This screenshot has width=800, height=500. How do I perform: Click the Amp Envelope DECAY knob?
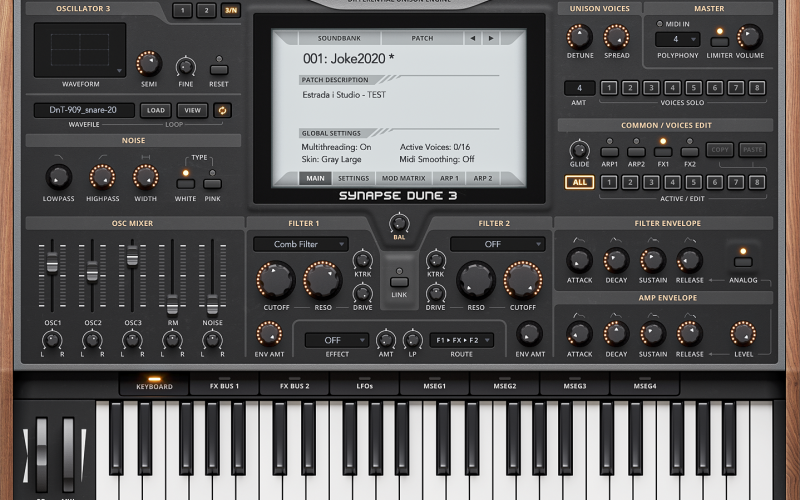click(616, 334)
